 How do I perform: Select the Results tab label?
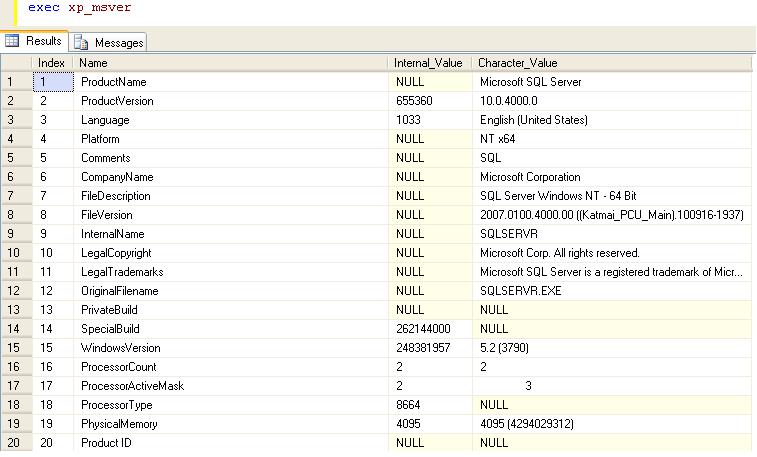(x=43, y=41)
